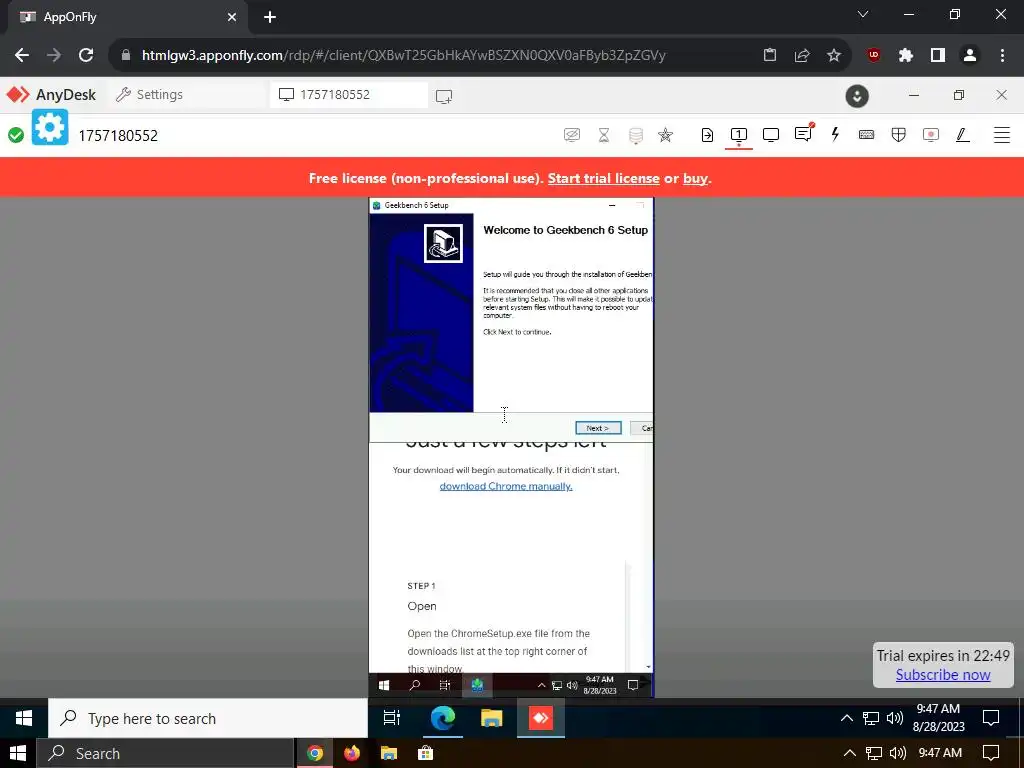Bookmark this page star icon
1024x768 pixels.
[x=834, y=56]
